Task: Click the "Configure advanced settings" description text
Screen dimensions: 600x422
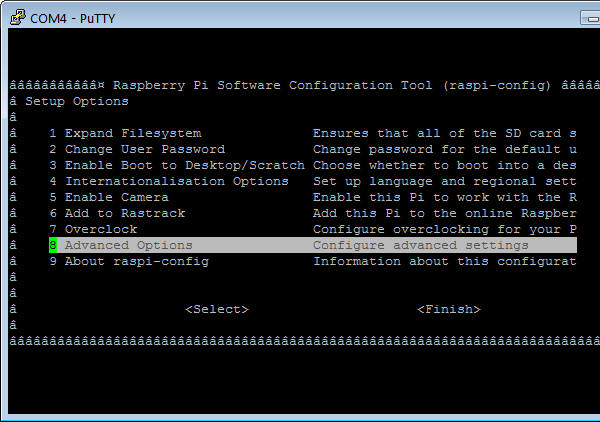Action: [x=420, y=245]
